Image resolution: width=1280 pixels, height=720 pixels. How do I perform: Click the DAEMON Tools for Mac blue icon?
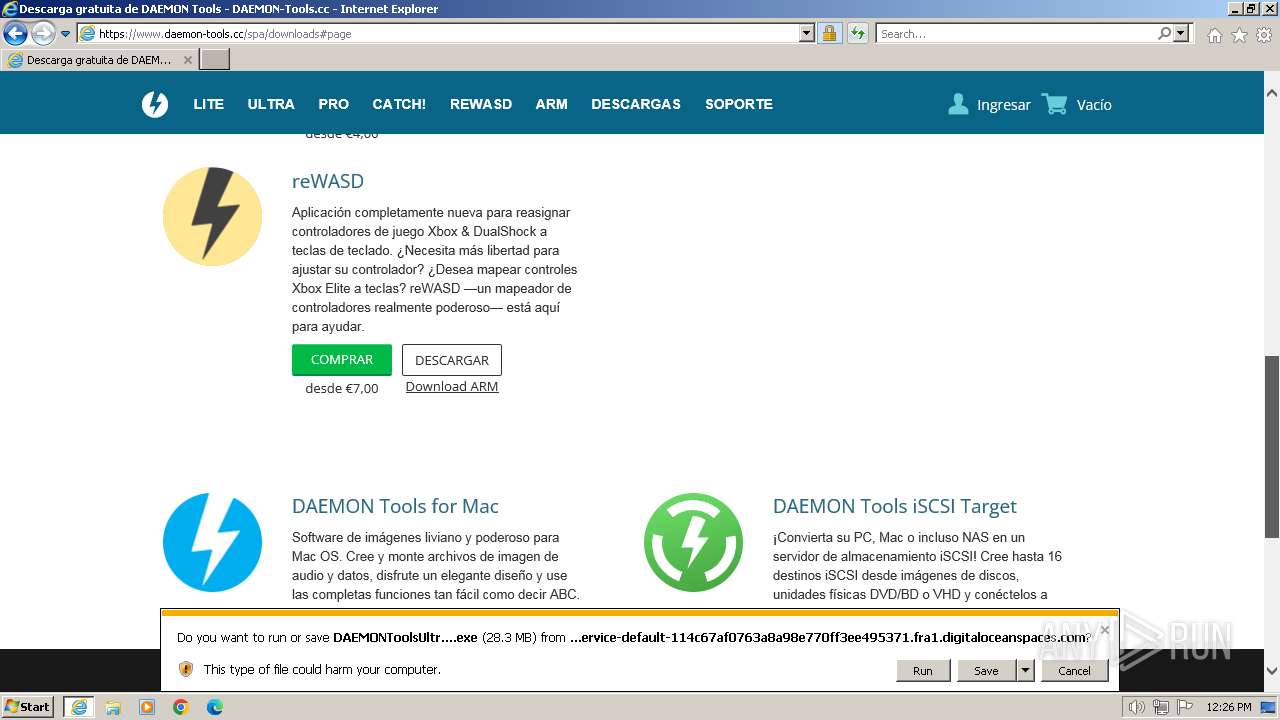pyautogui.click(x=212, y=542)
